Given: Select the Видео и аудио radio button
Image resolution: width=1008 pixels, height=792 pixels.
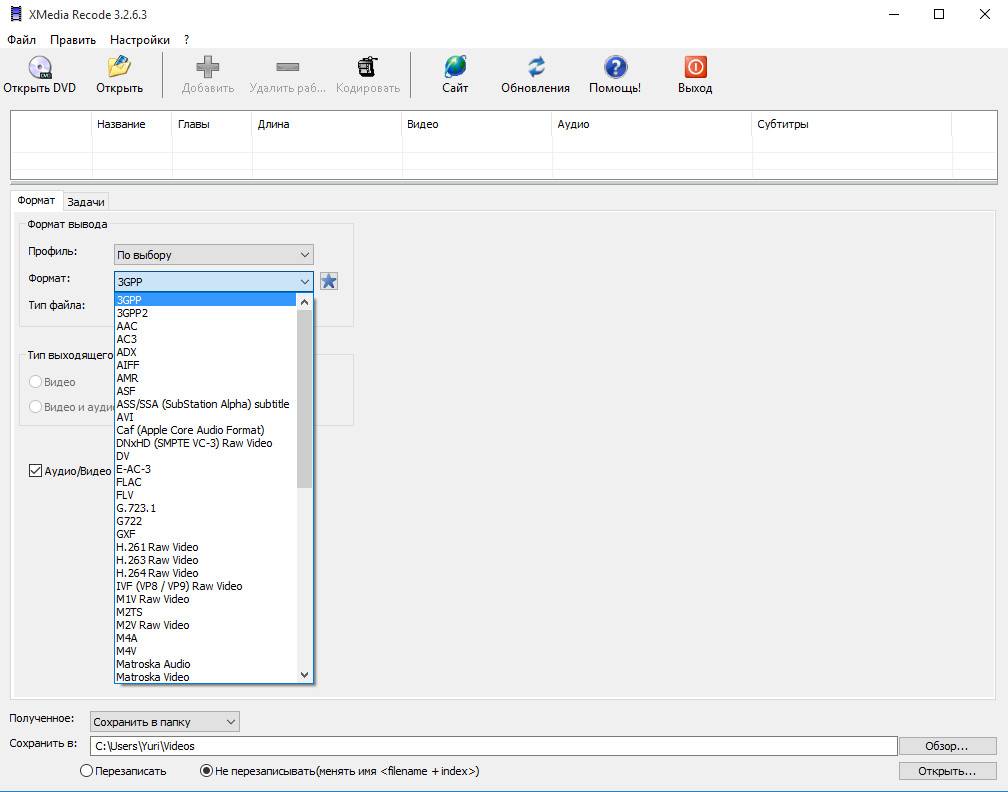Looking at the screenshot, I should tap(35, 407).
